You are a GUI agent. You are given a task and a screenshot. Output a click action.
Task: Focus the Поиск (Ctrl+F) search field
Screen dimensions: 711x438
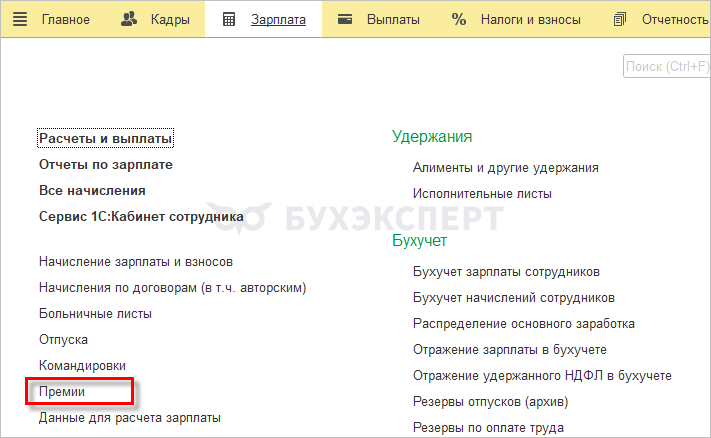pos(666,67)
